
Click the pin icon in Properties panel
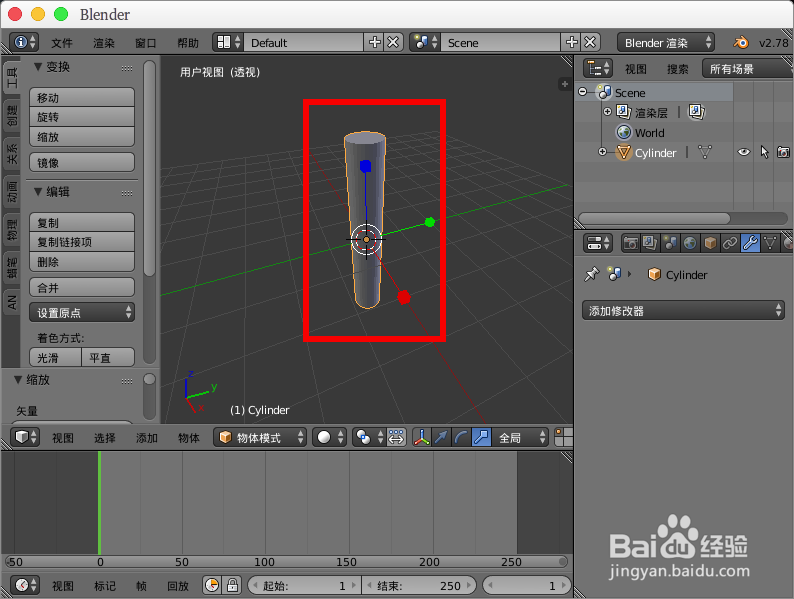591,274
